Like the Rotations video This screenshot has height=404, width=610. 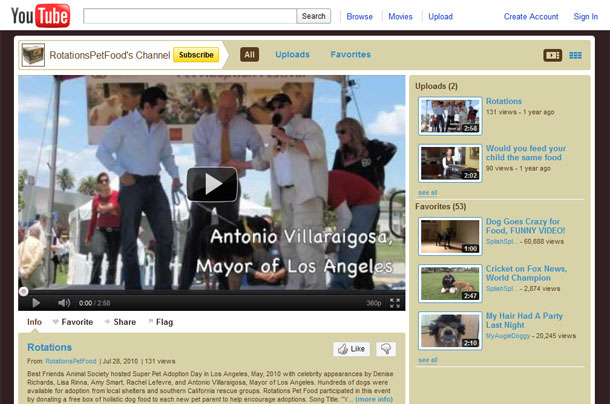coord(352,349)
